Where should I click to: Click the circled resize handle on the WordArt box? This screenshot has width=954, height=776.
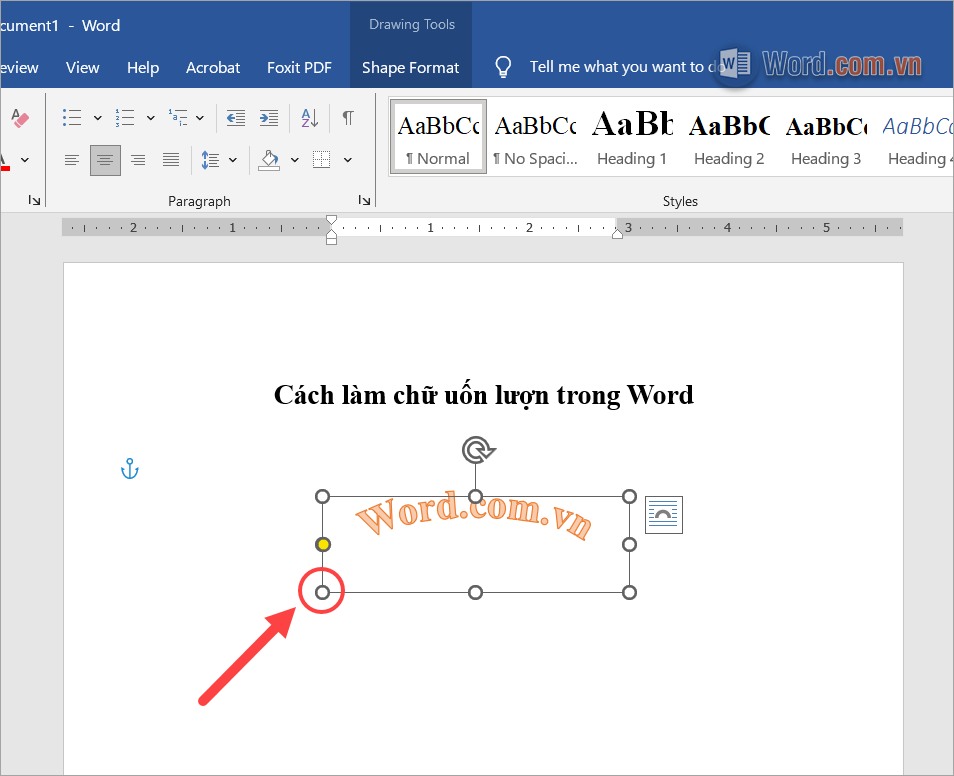(321, 591)
